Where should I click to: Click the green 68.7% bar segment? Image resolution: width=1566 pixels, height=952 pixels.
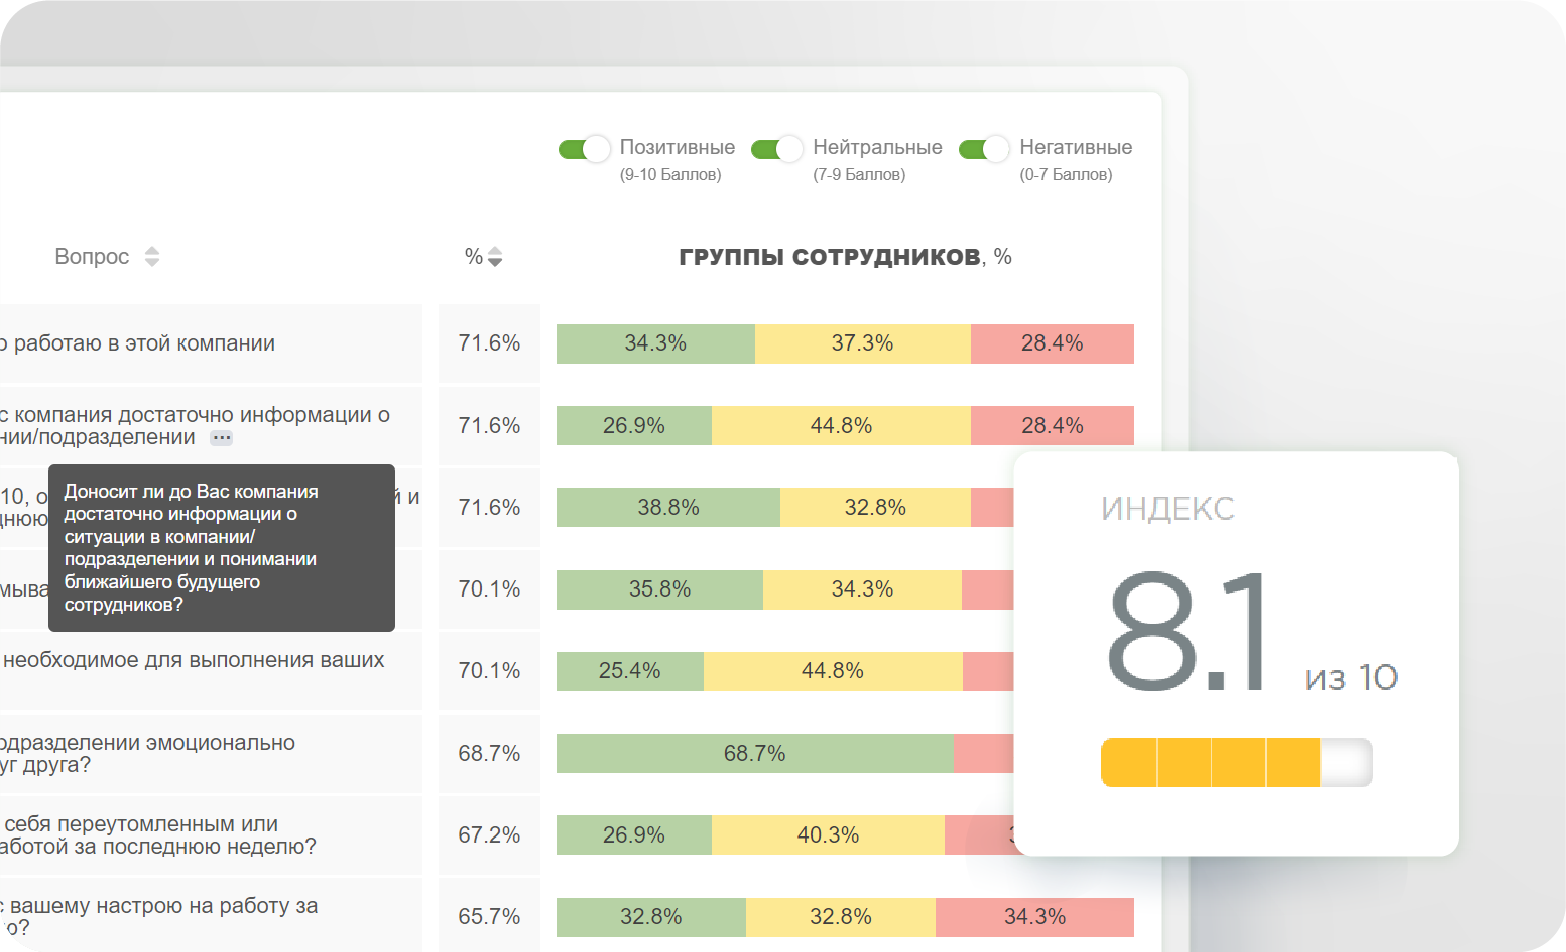coord(754,753)
